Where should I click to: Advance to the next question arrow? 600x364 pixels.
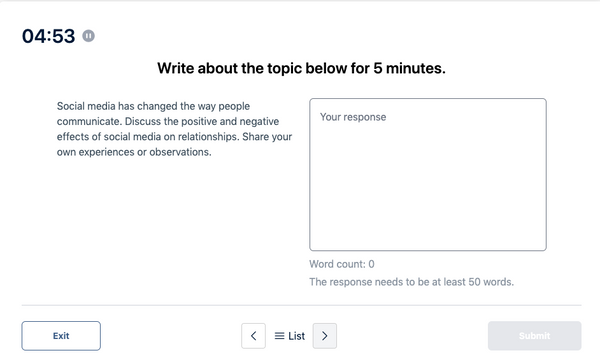[324, 336]
